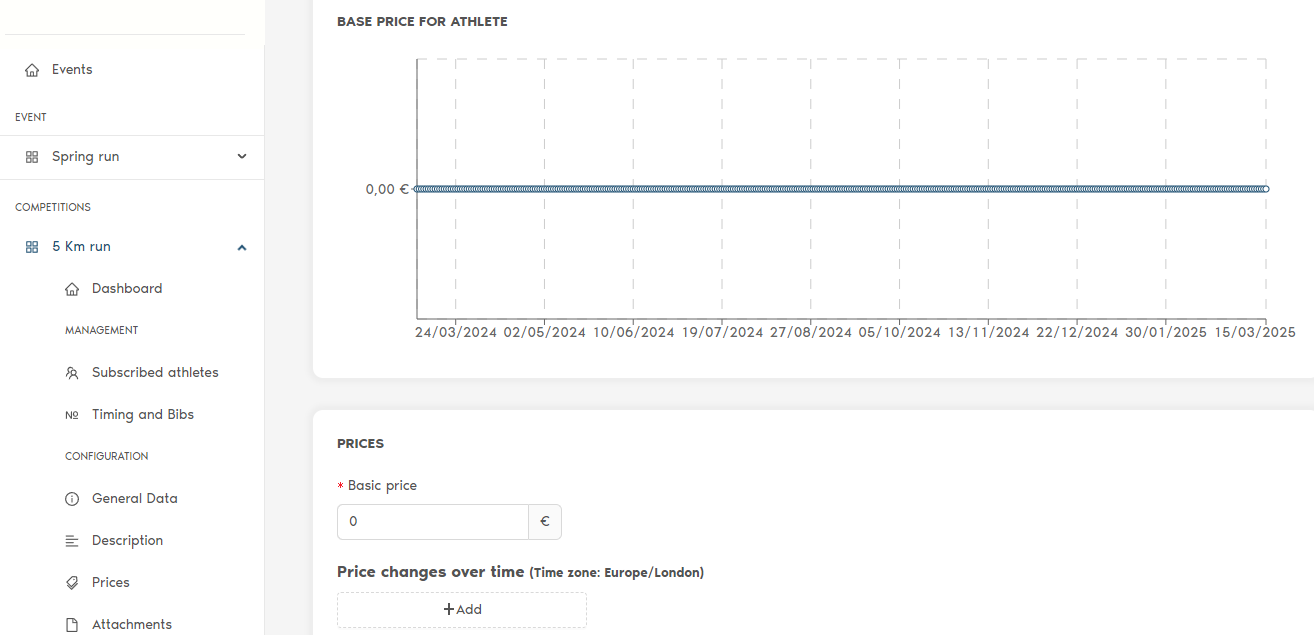Click the Spring run grid icon
1314x635 pixels.
(32, 157)
